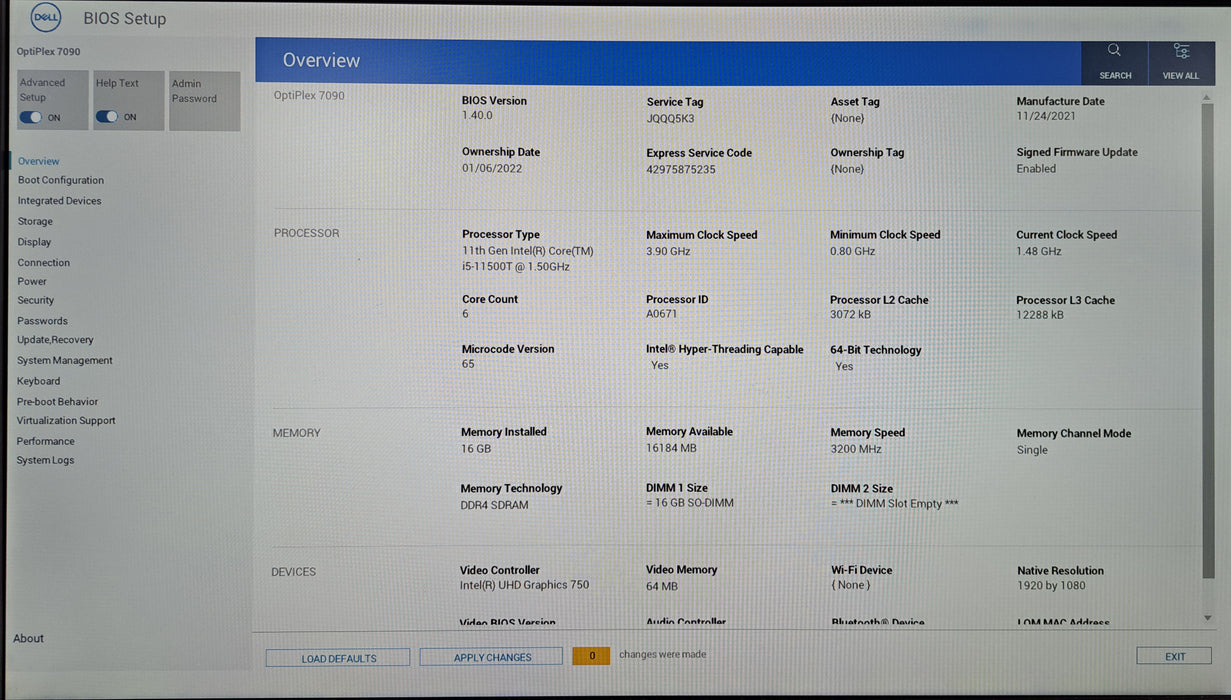Open the View All filter icon
The image size is (1231, 700).
coord(1181,51)
